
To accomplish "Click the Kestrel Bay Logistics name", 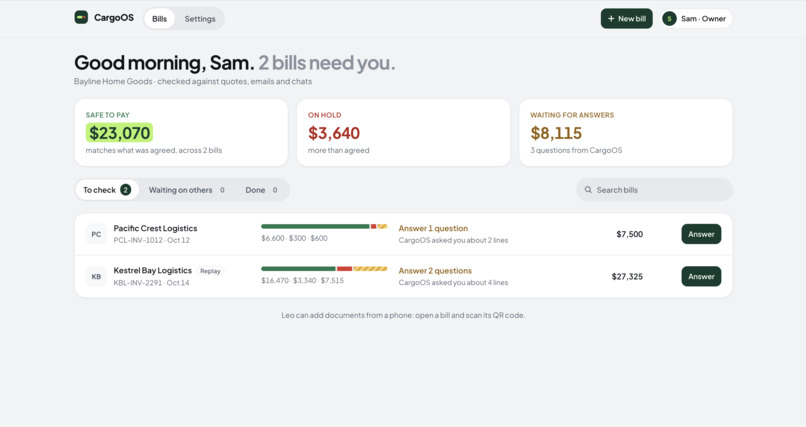I will click(x=153, y=270).
